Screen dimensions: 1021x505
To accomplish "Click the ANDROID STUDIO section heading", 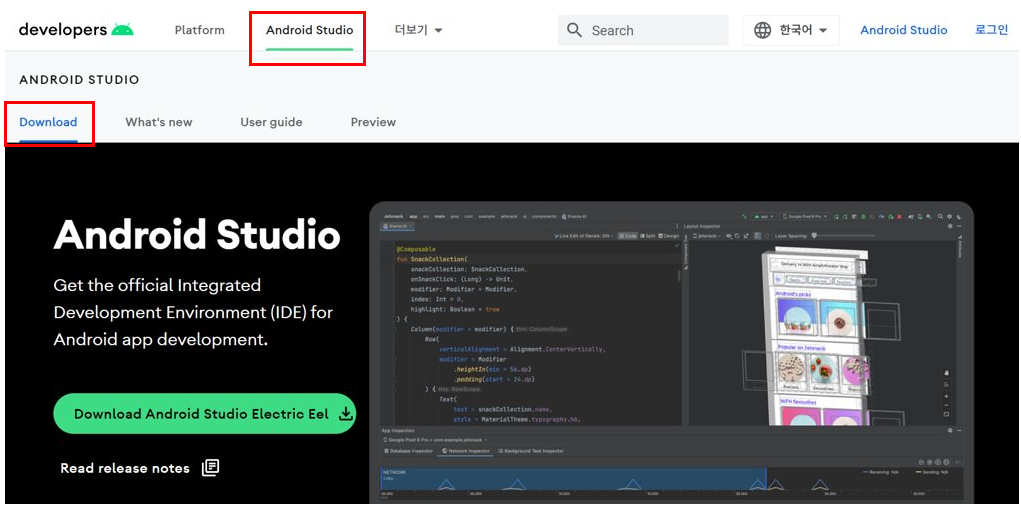I will 79,80.
